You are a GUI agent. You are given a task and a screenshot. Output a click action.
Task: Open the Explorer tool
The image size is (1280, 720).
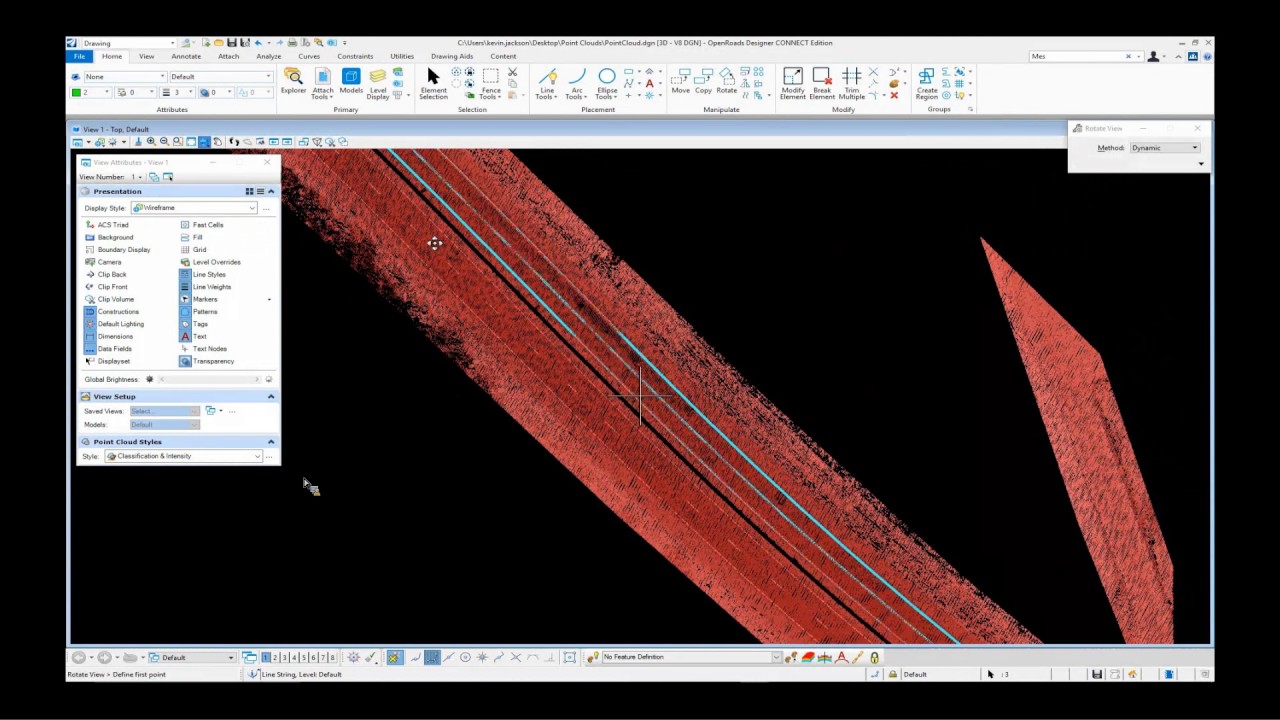point(293,82)
